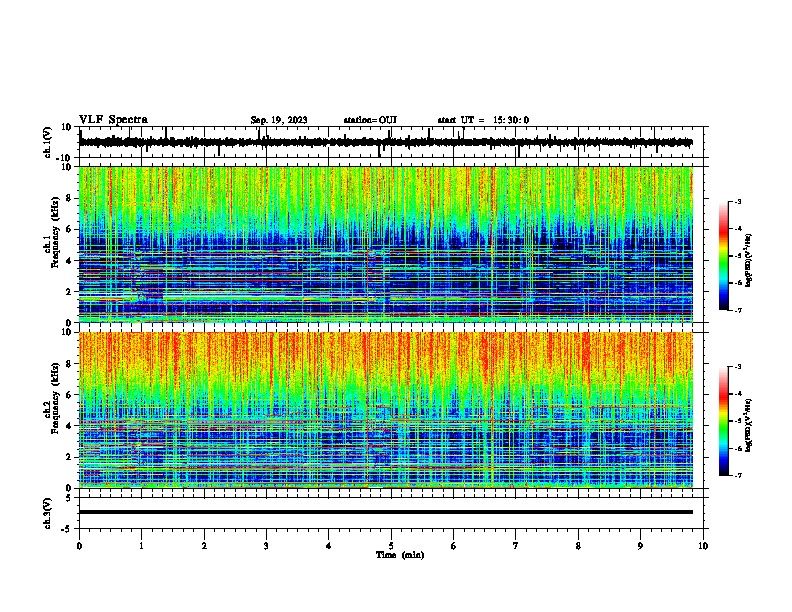792x612 pixels.
Task: Click the ch.1 spectrogram color scale bar
Action: [x=723, y=256]
